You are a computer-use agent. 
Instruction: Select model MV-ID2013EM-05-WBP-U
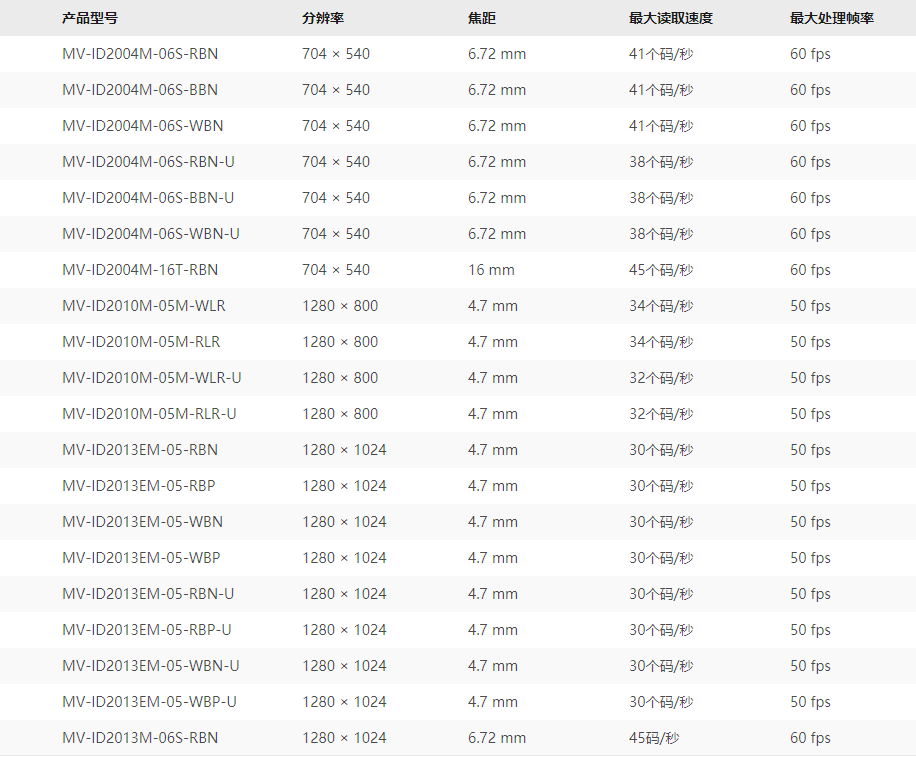tap(150, 702)
